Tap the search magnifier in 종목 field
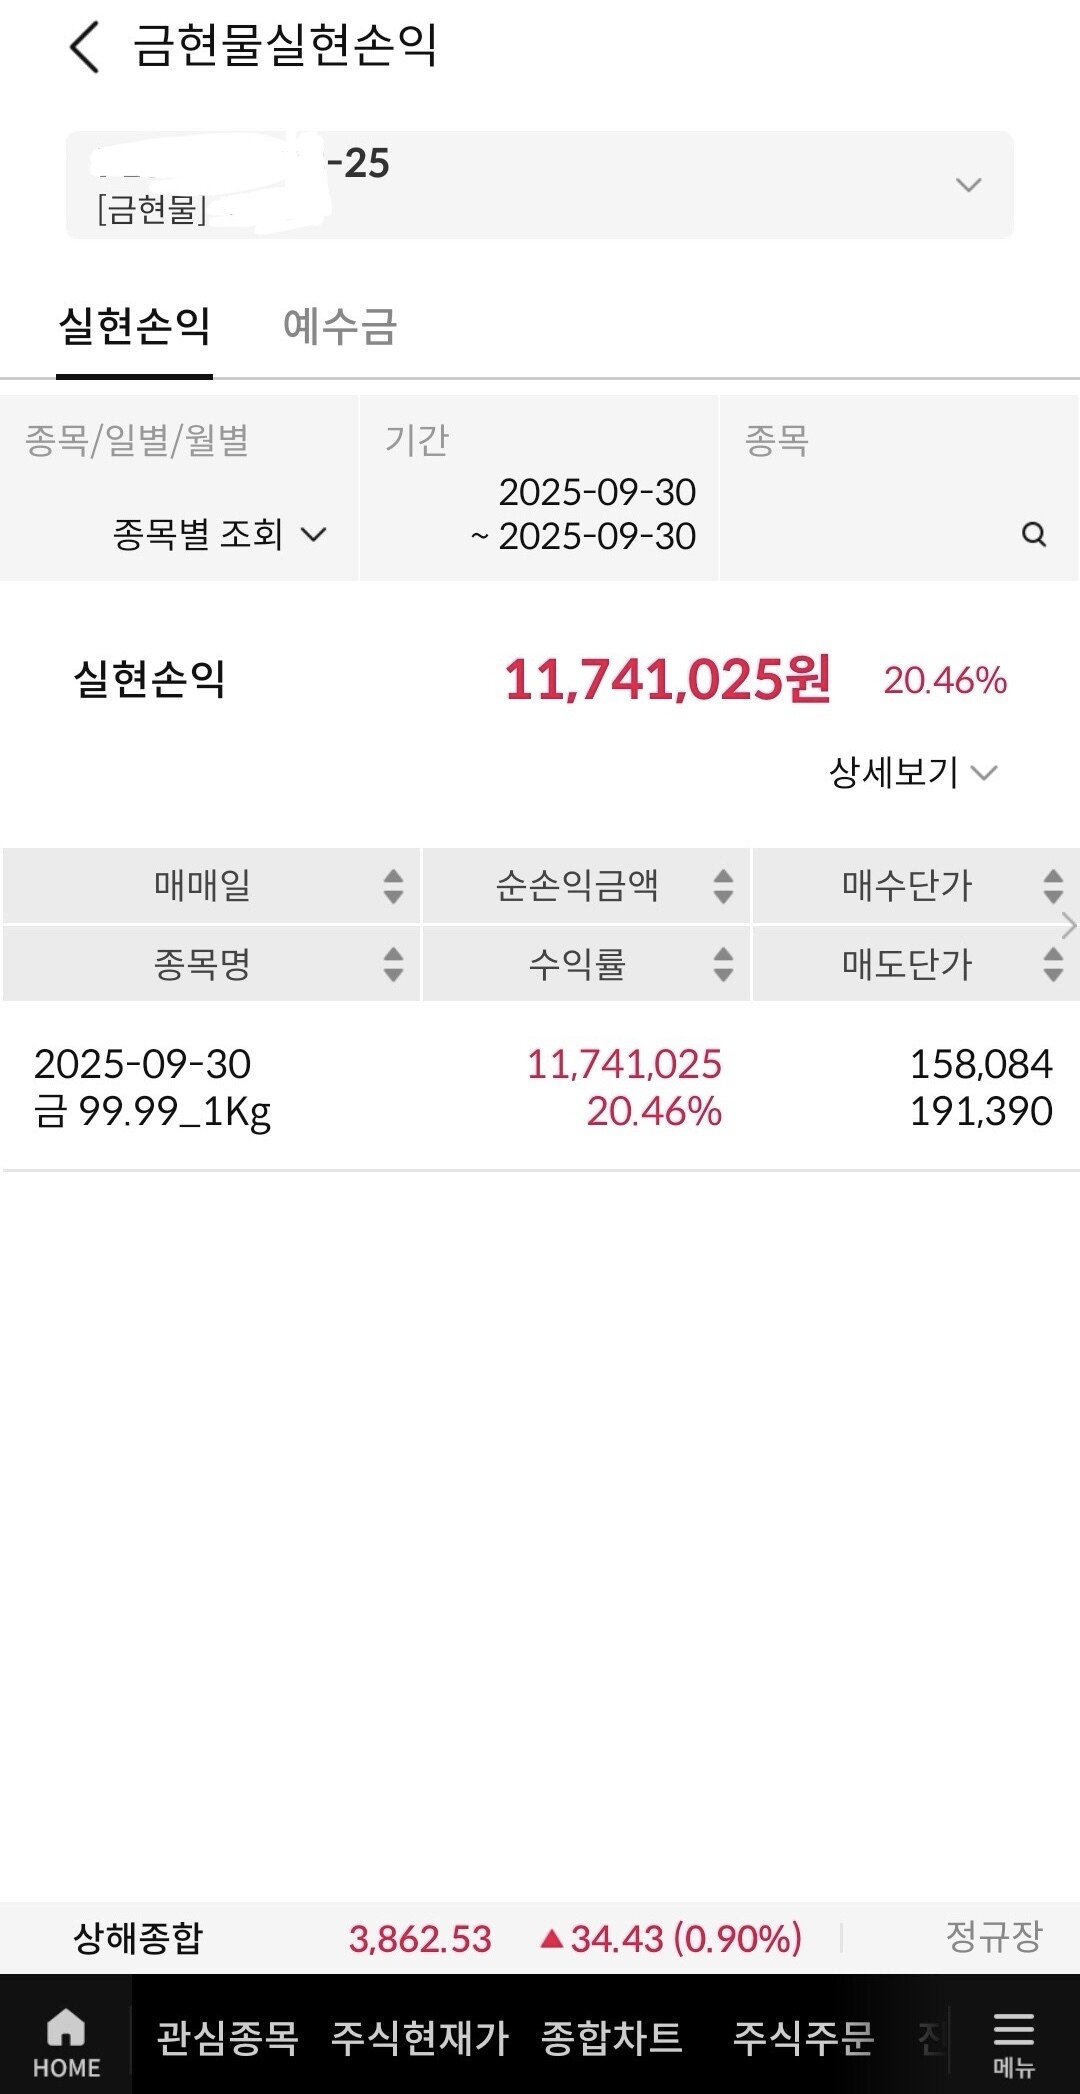The image size is (1080, 2094). [1034, 535]
